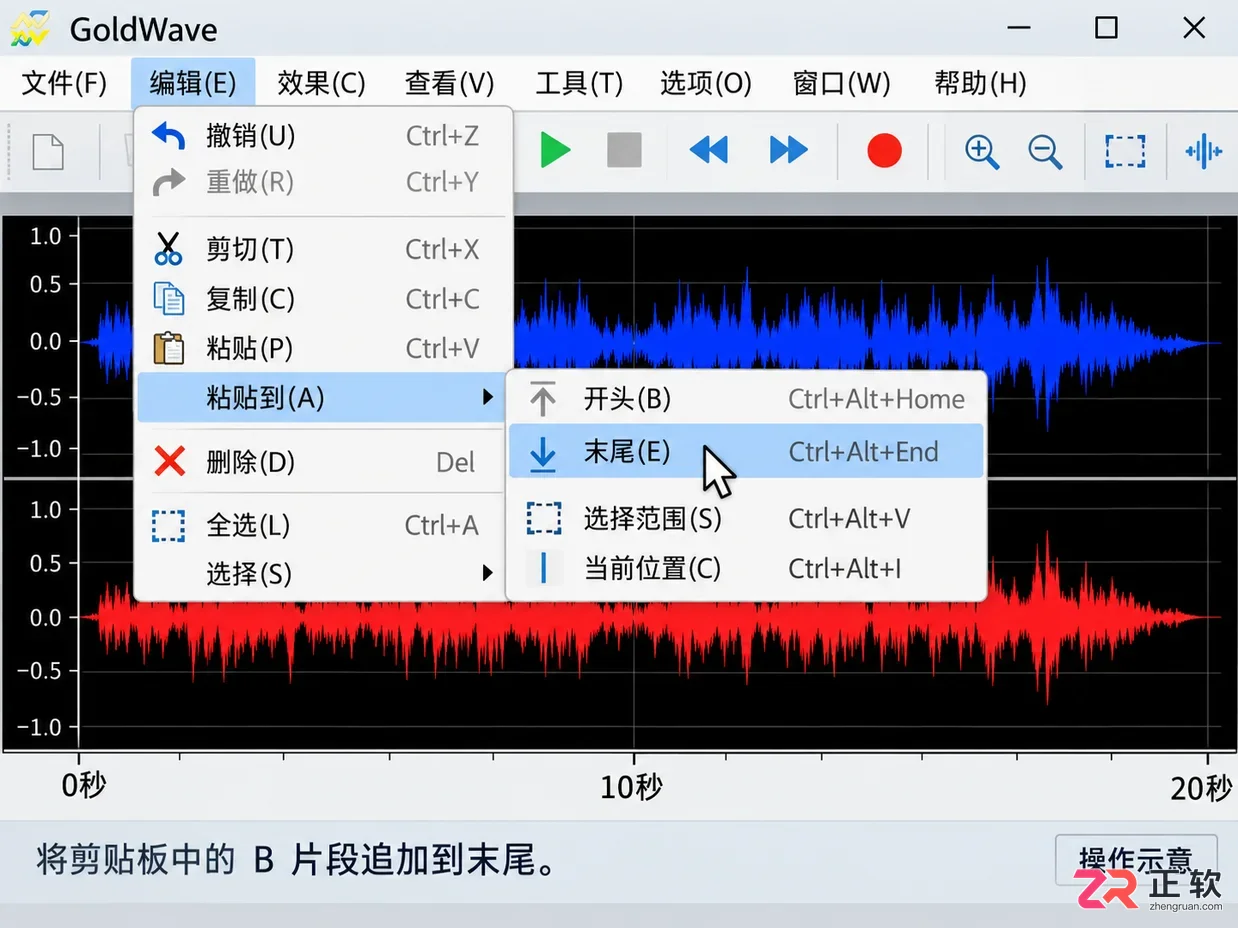The height and width of the screenshot is (928, 1238).
Task: Click the GoldWave app logo icon
Action: pos(29,28)
